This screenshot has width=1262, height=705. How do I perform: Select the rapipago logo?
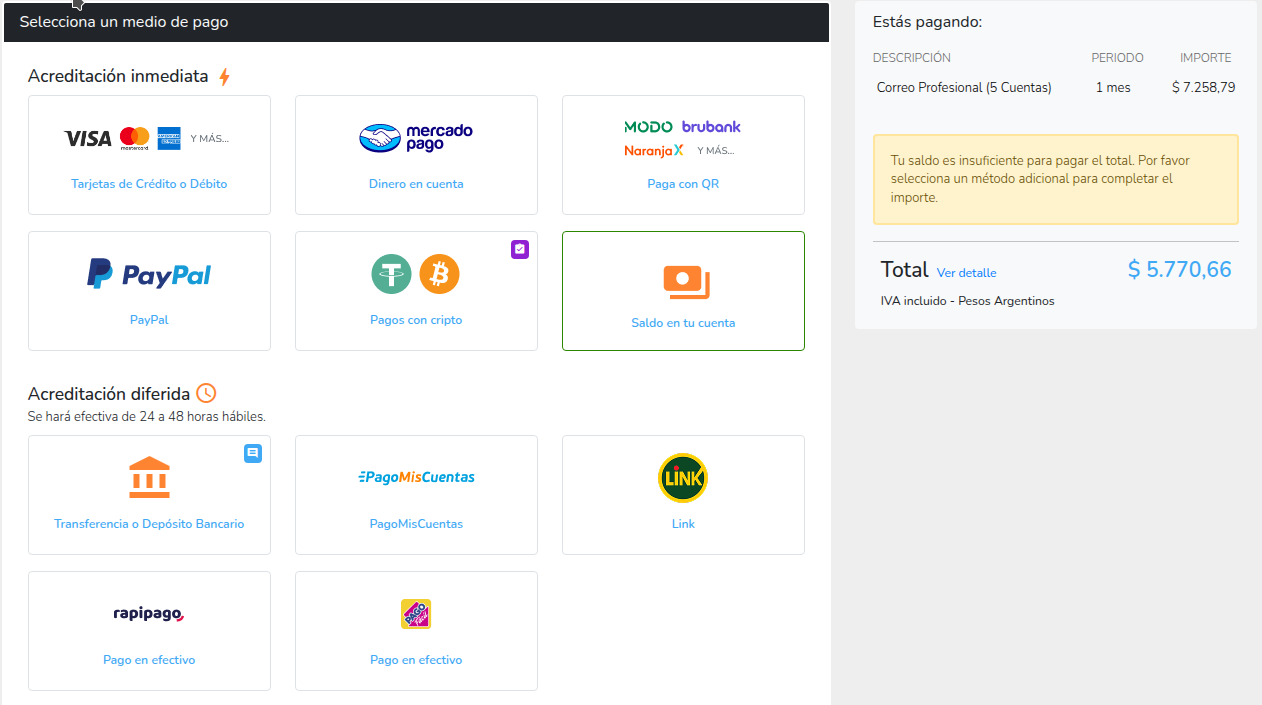(149, 613)
